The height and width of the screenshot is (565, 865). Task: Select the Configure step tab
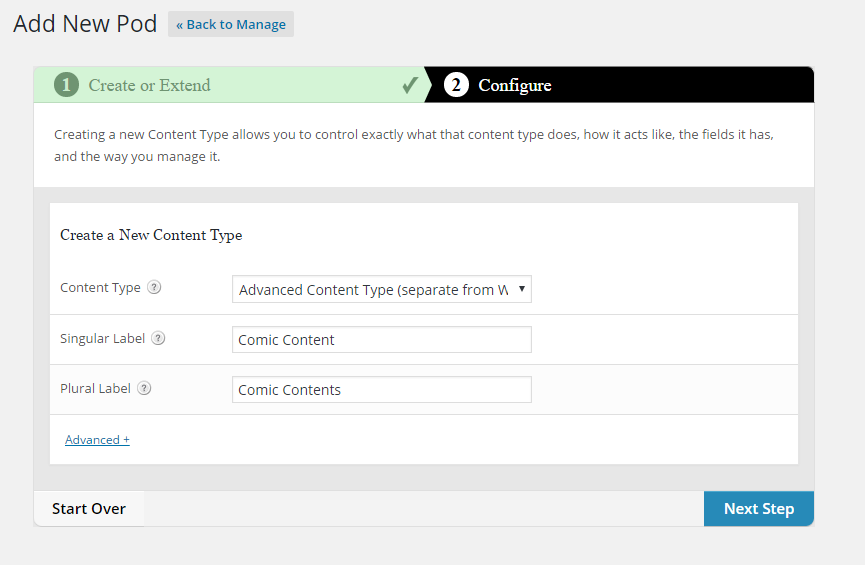pos(514,85)
